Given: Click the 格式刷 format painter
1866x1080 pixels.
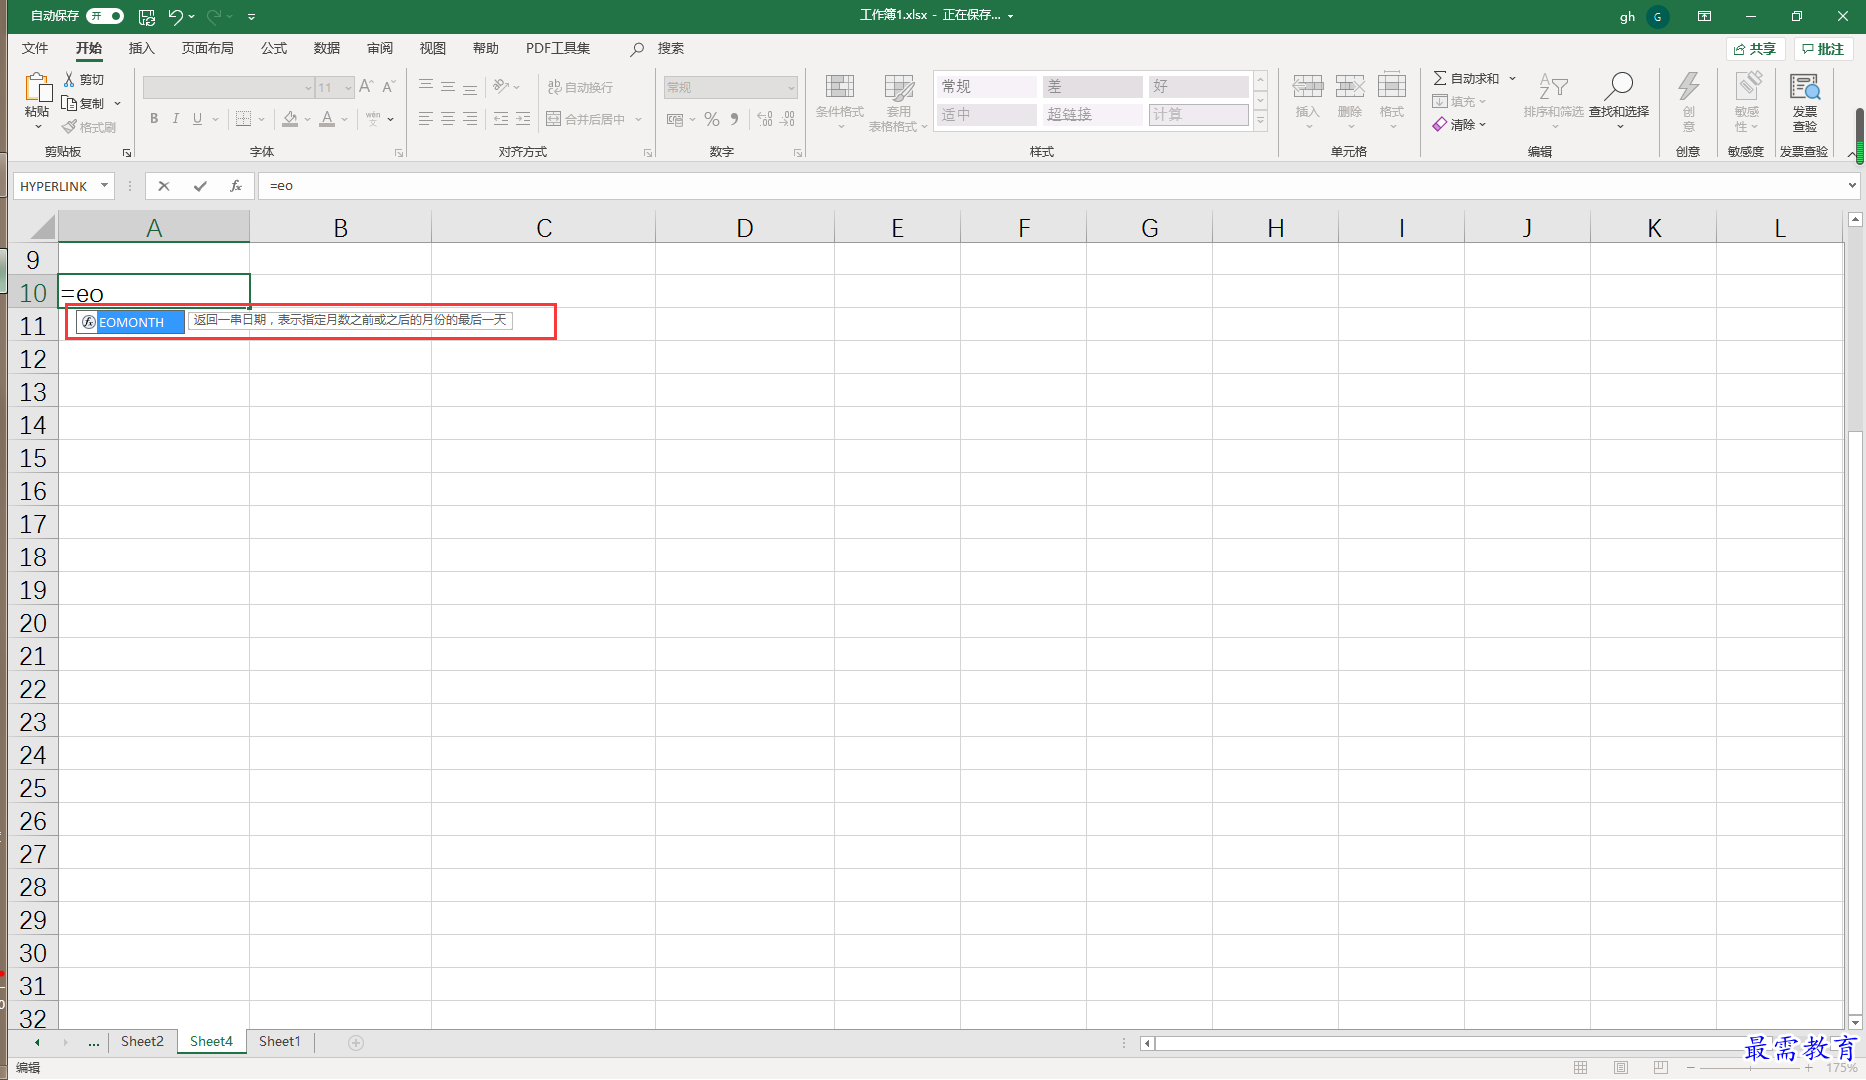Looking at the screenshot, I should tap(89, 127).
